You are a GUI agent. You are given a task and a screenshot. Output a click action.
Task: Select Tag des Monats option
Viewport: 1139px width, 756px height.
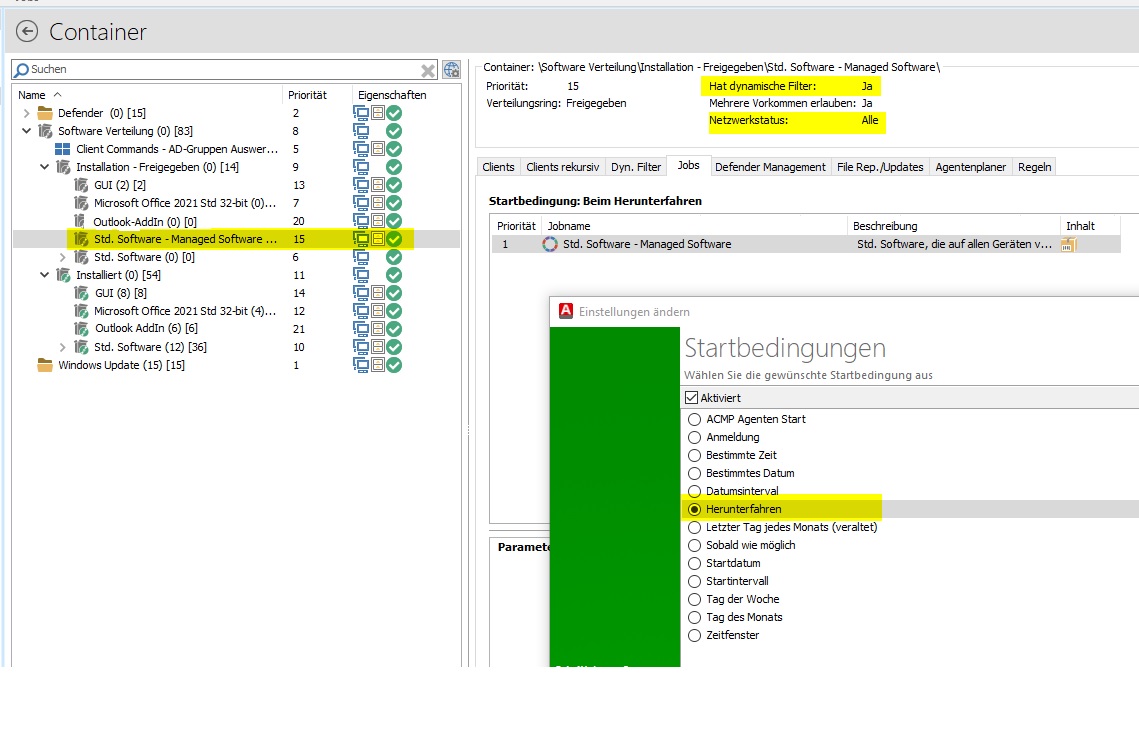coord(694,617)
